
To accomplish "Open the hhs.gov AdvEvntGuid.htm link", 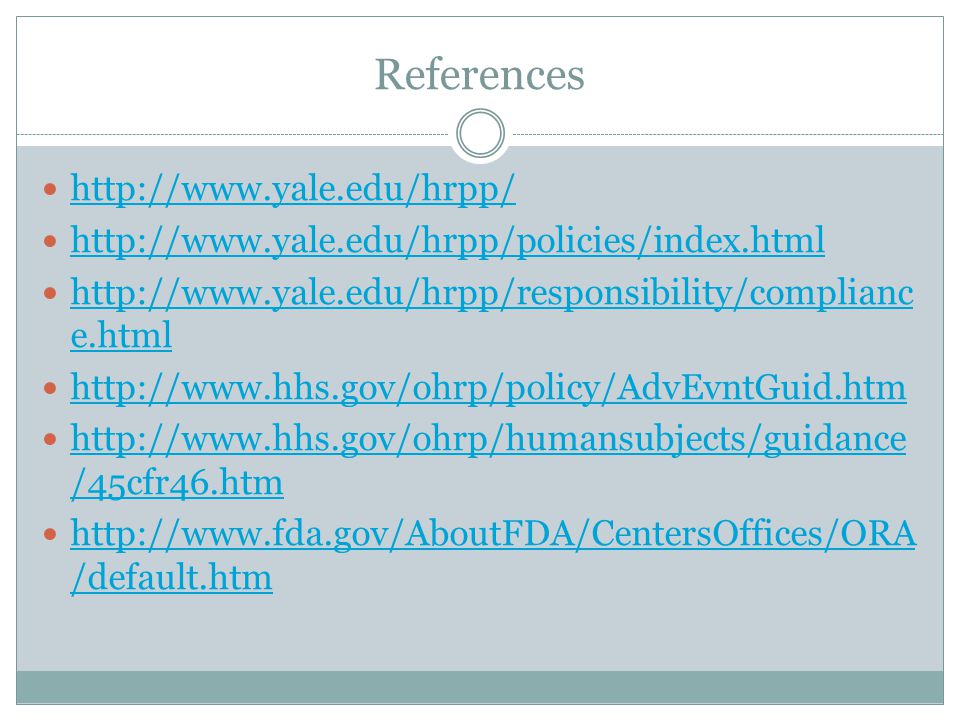I will [x=488, y=388].
